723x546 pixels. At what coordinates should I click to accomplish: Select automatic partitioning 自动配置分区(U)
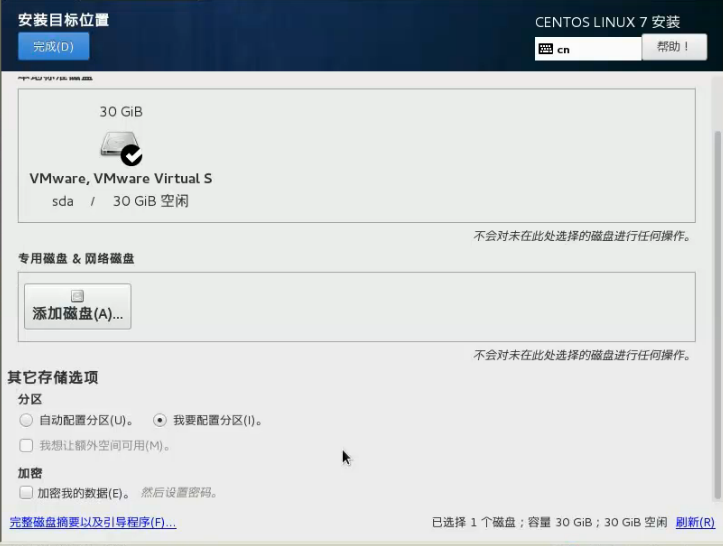77,420
